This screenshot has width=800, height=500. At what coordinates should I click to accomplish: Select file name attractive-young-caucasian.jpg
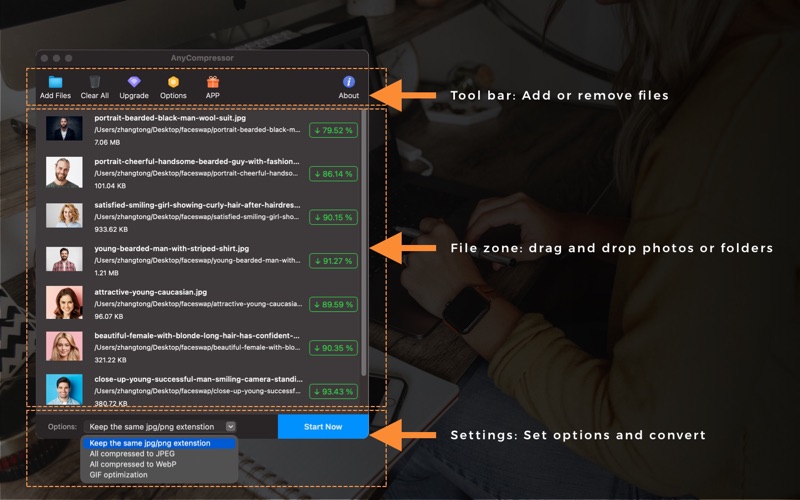151,292
